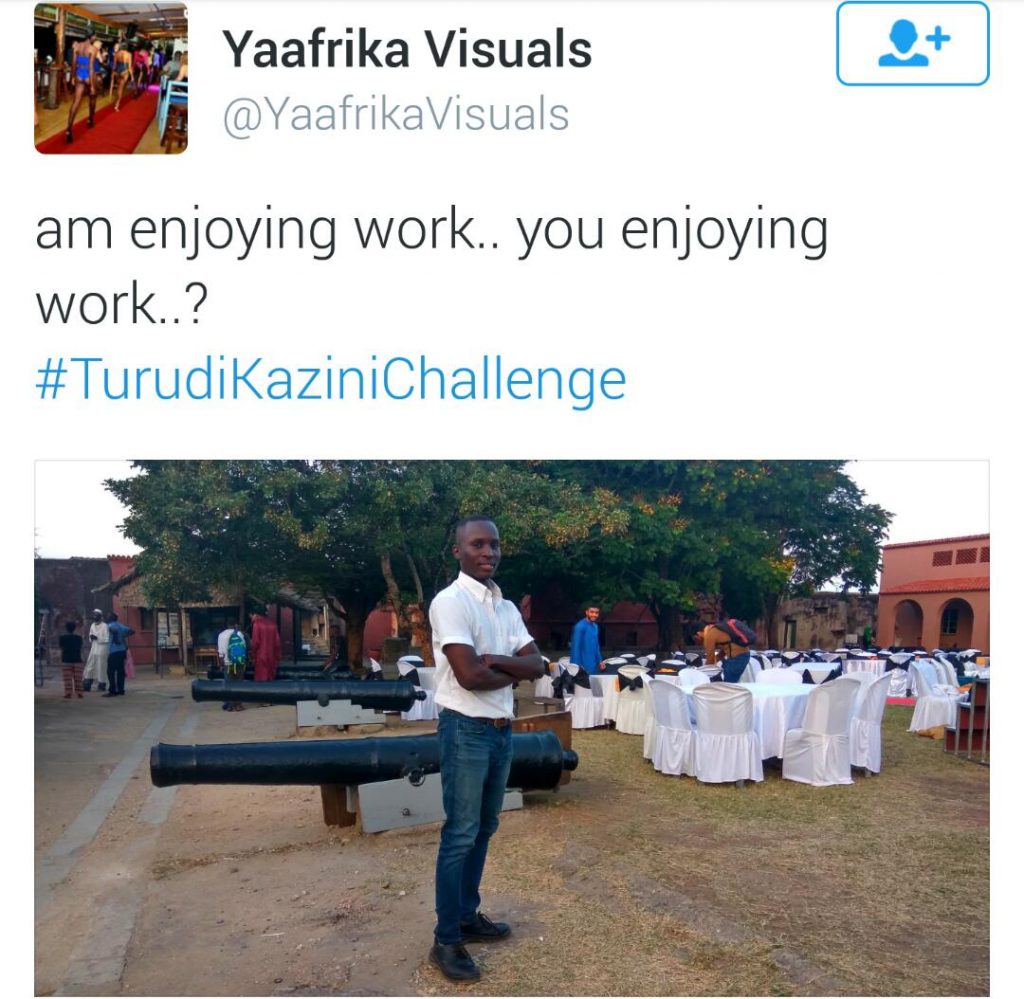
Task: Open the Yaafrika Visuals display name
Action: coord(407,50)
